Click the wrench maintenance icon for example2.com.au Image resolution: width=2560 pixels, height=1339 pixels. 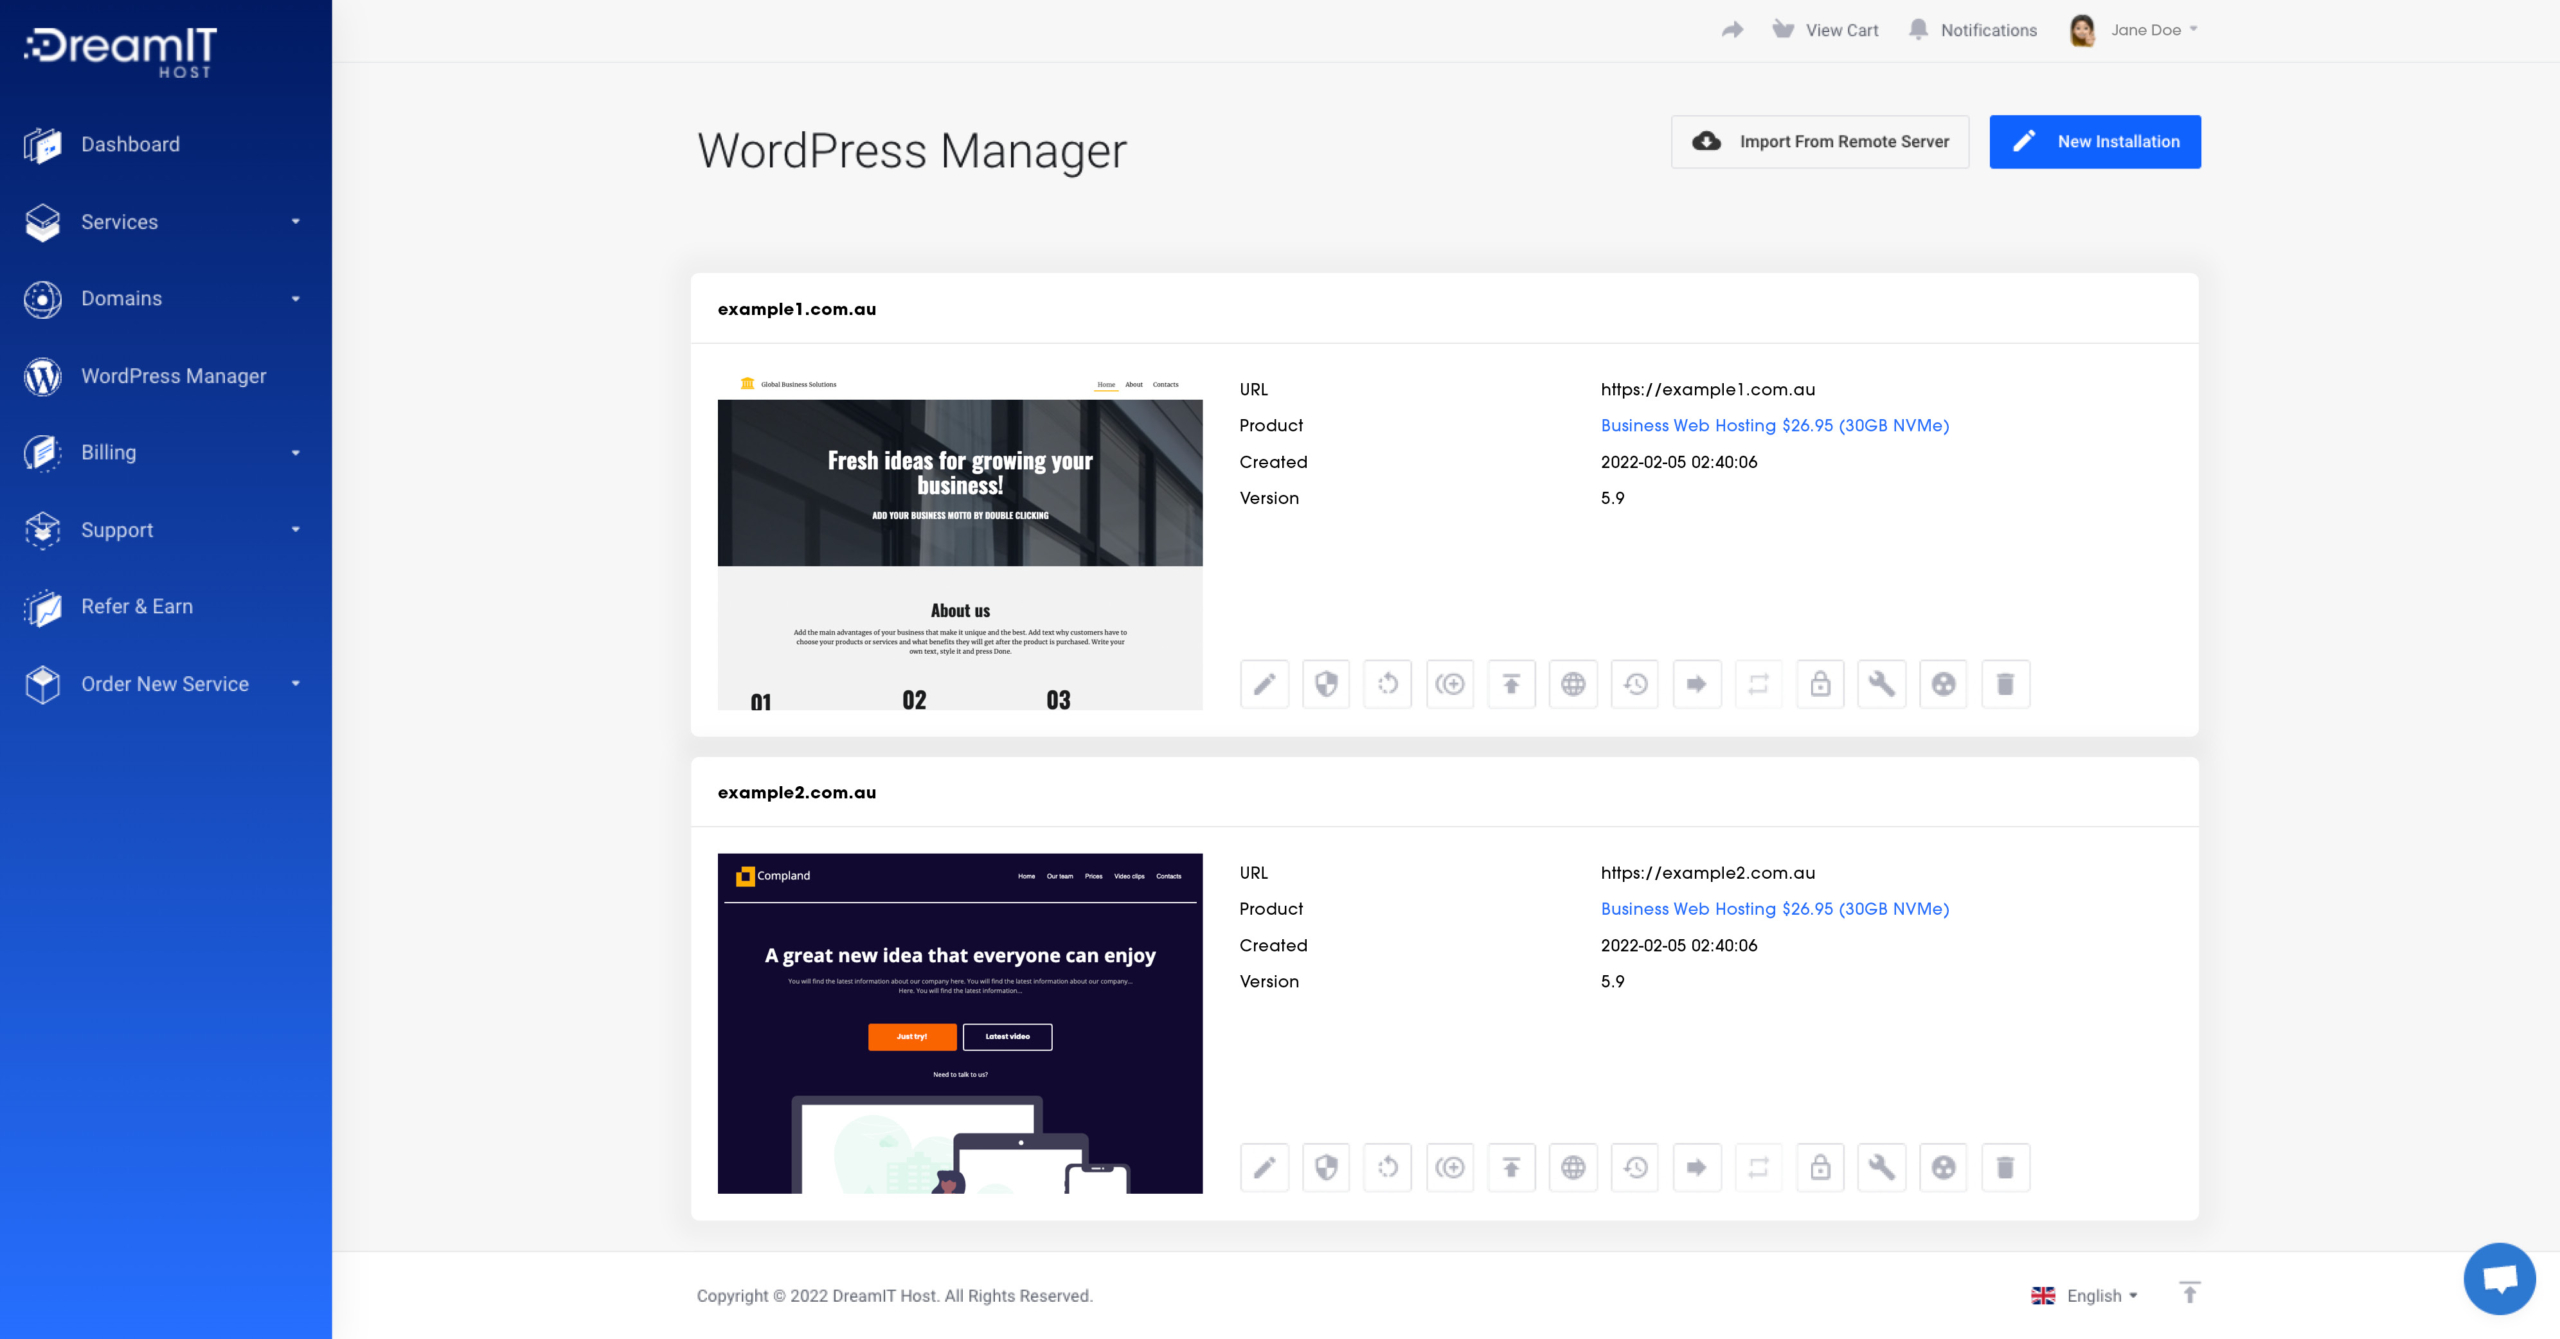(1881, 1167)
